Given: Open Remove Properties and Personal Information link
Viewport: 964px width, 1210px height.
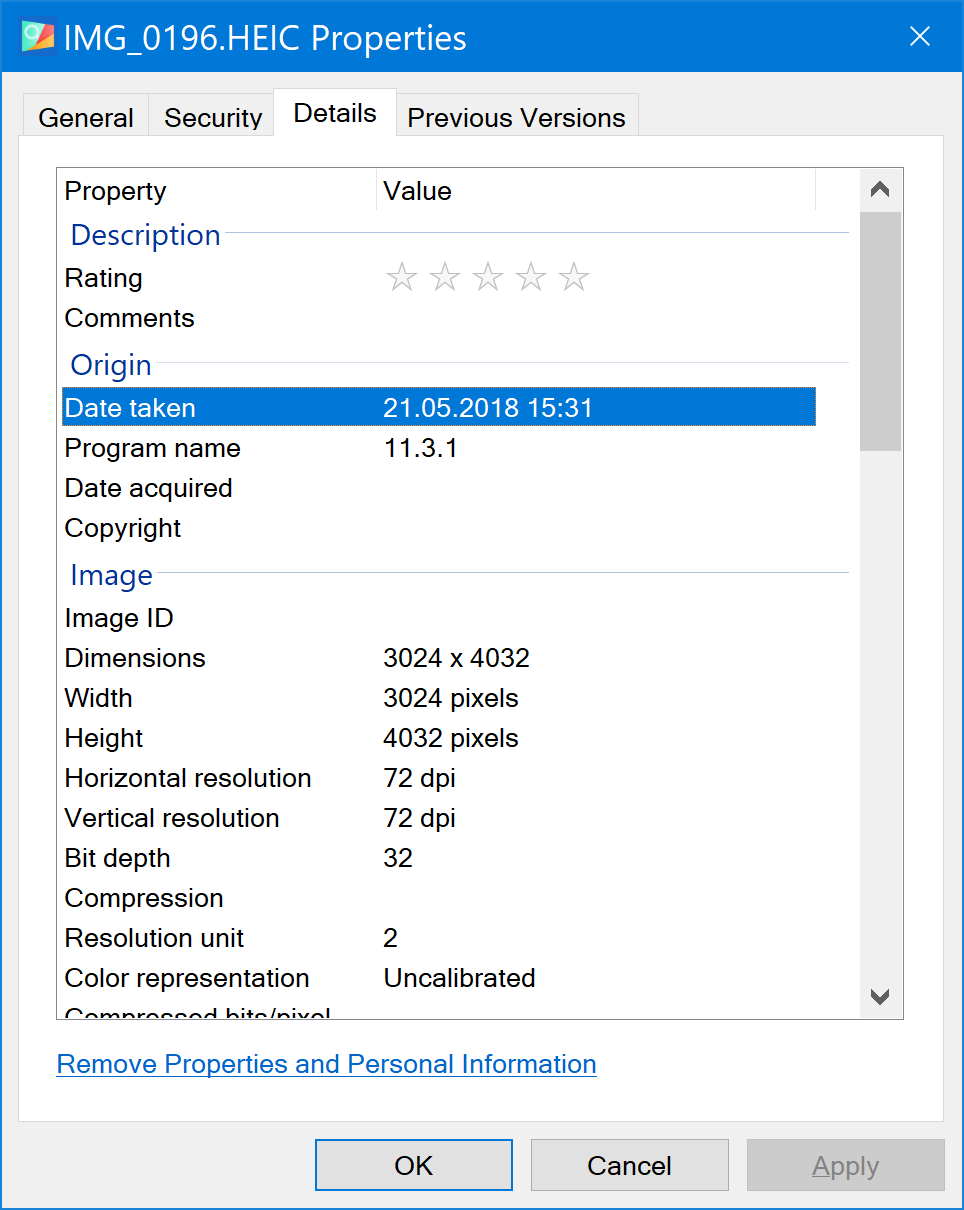Looking at the screenshot, I should click(x=326, y=1064).
